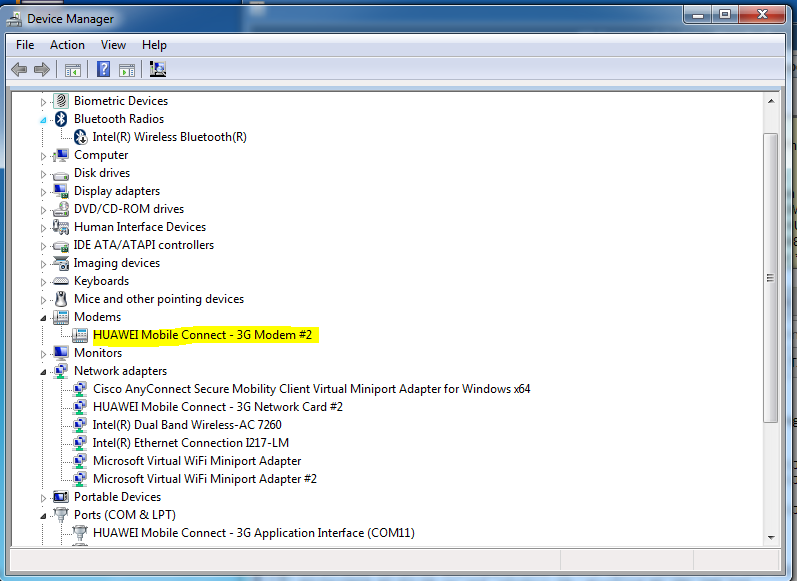Click the Device Manager title bar icon
797x581 pixels.
pyautogui.click(x=14, y=19)
